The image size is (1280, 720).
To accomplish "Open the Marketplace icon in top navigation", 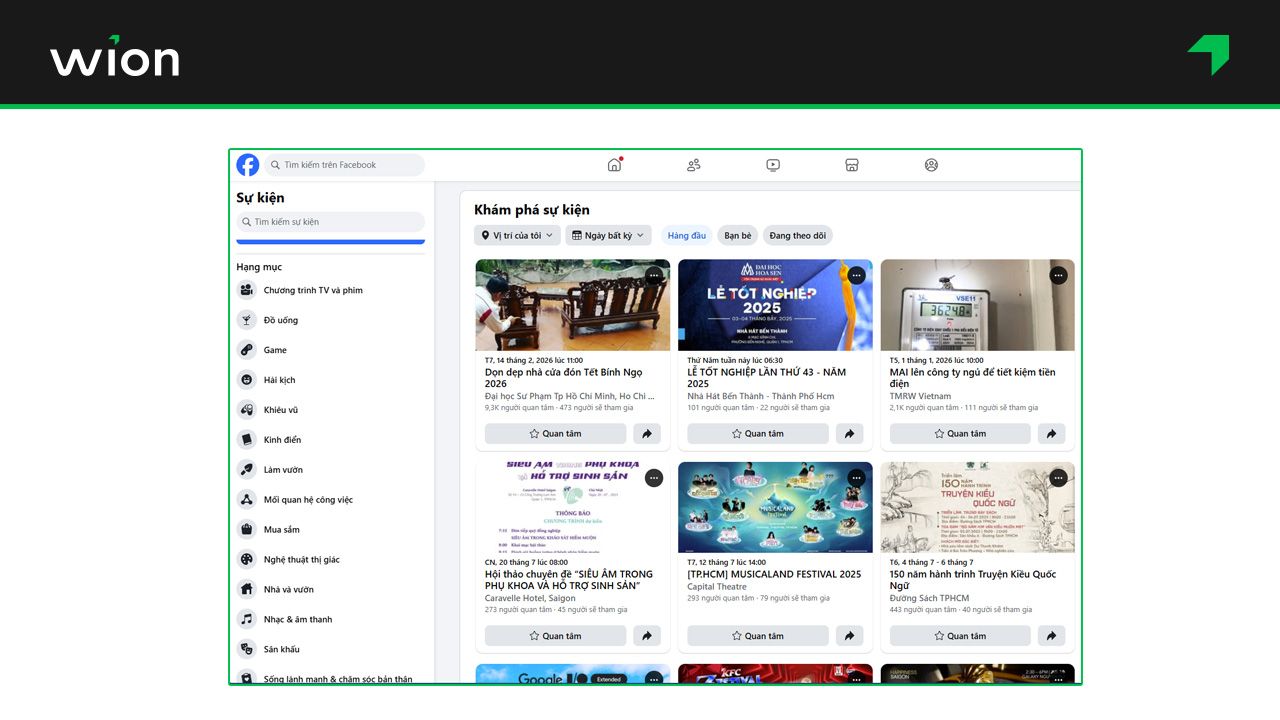I will coord(852,165).
